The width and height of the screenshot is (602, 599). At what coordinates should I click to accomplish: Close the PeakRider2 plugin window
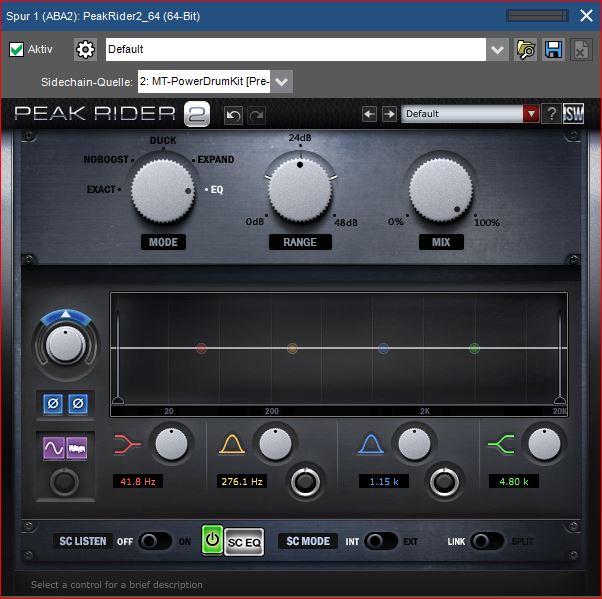pos(586,16)
